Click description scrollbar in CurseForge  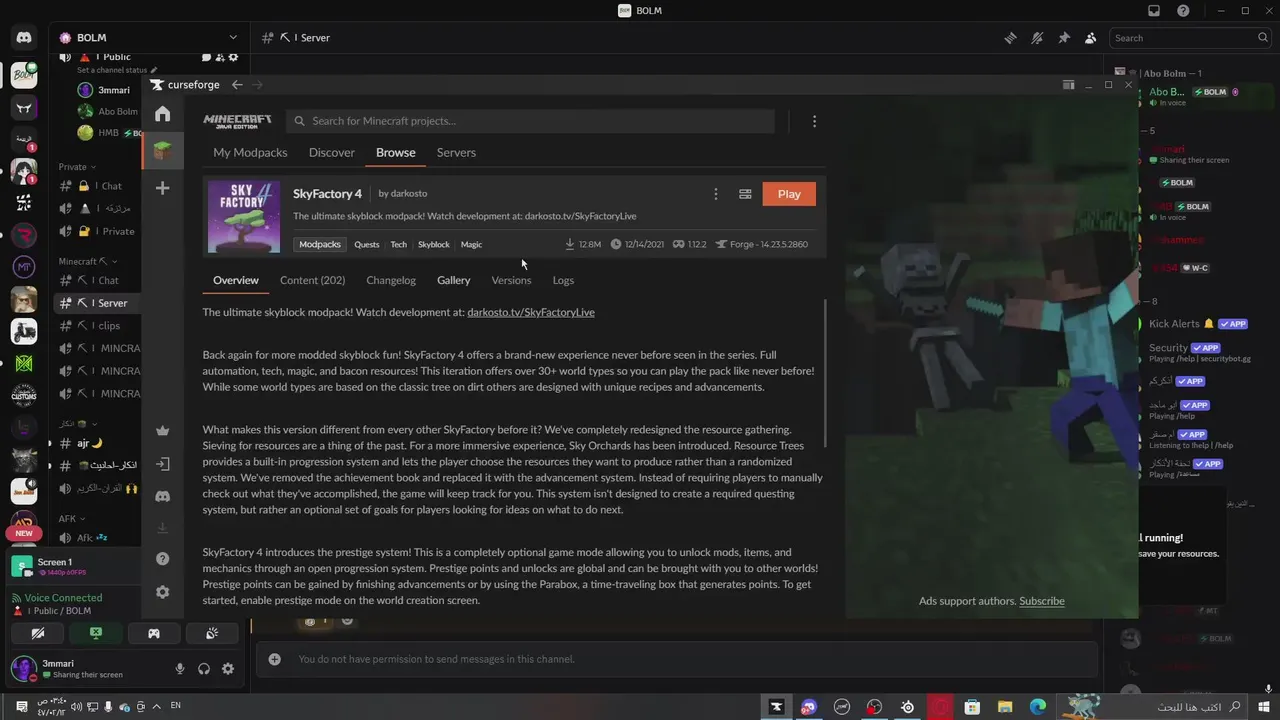[825, 373]
